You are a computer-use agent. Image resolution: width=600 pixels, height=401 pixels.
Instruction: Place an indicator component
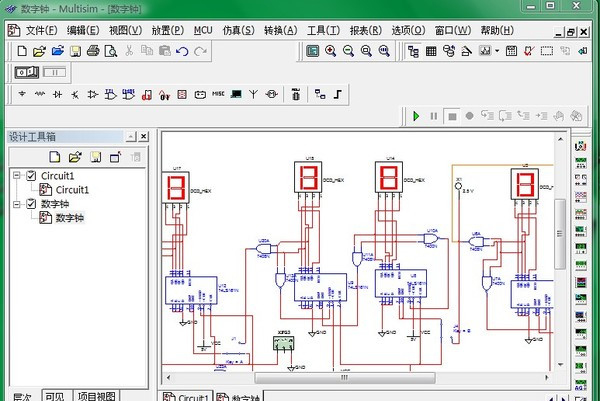tap(182, 94)
